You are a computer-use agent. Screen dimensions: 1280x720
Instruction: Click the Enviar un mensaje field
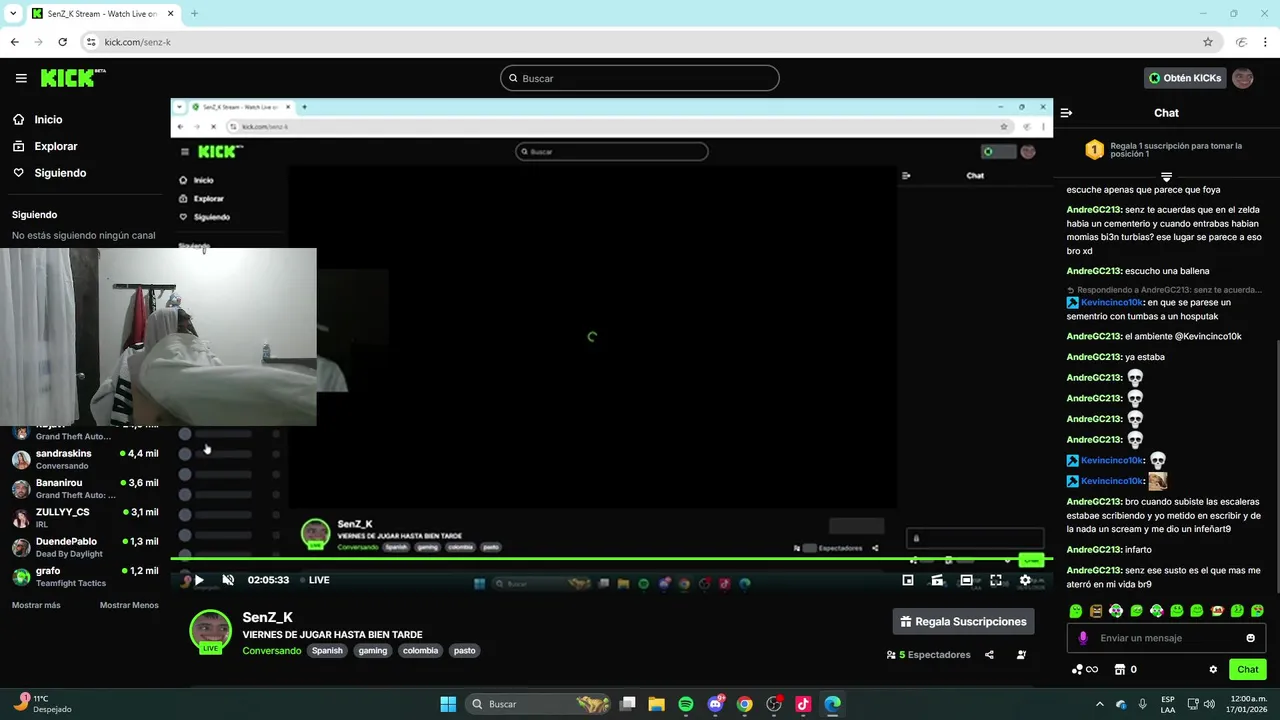pos(1166,638)
